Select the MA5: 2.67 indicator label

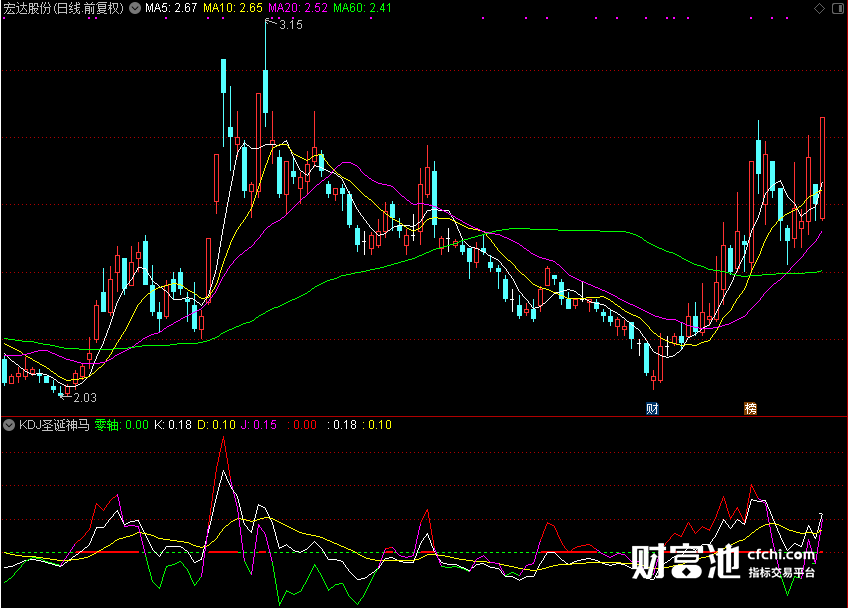click(x=171, y=8)
